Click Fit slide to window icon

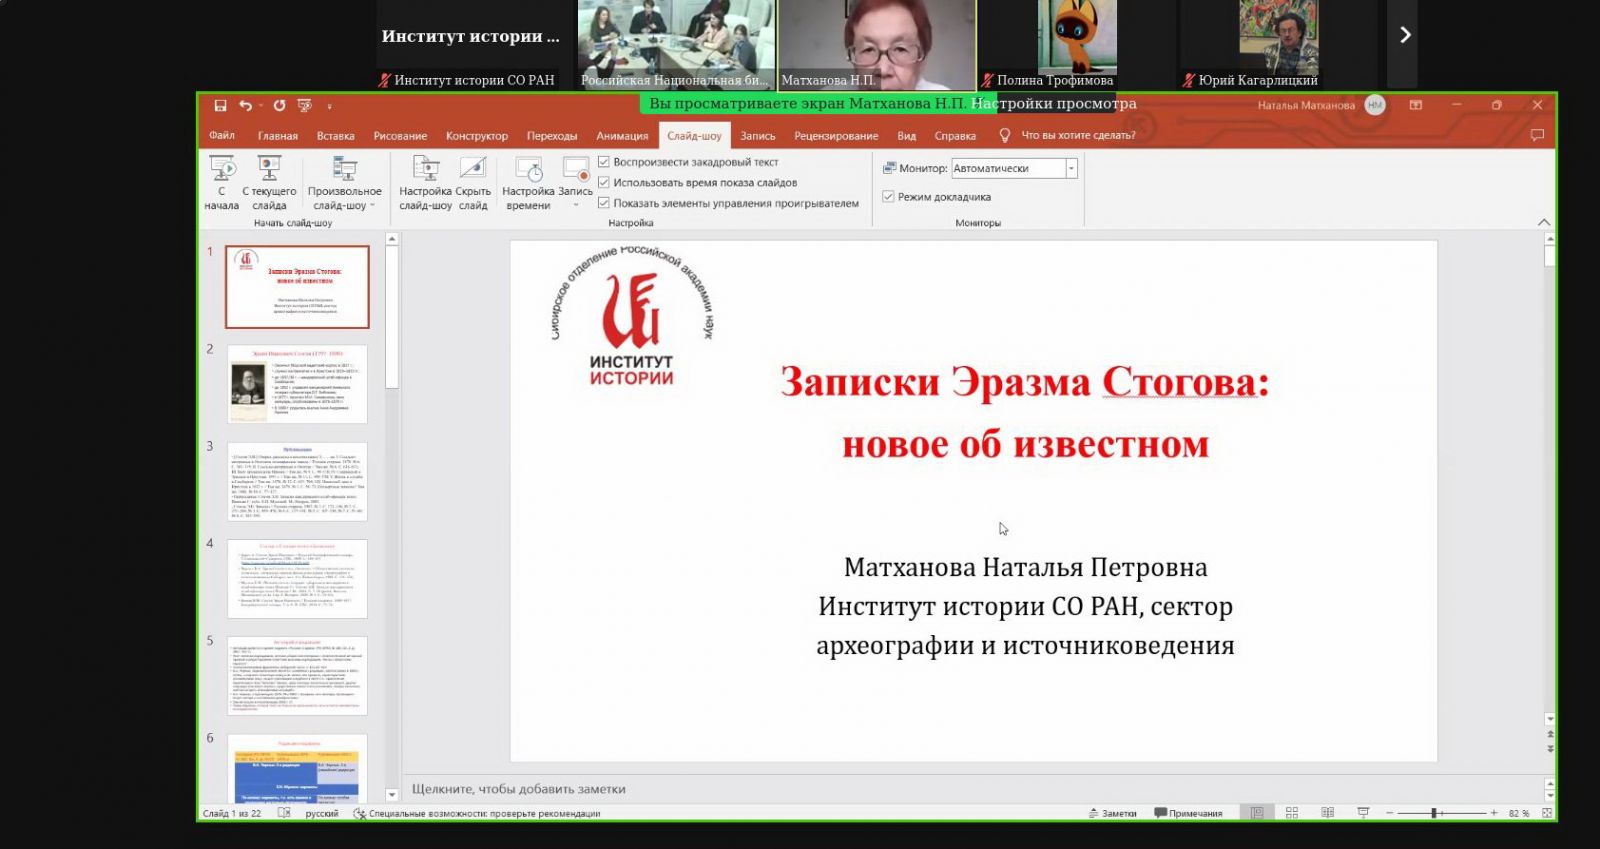1547,813
